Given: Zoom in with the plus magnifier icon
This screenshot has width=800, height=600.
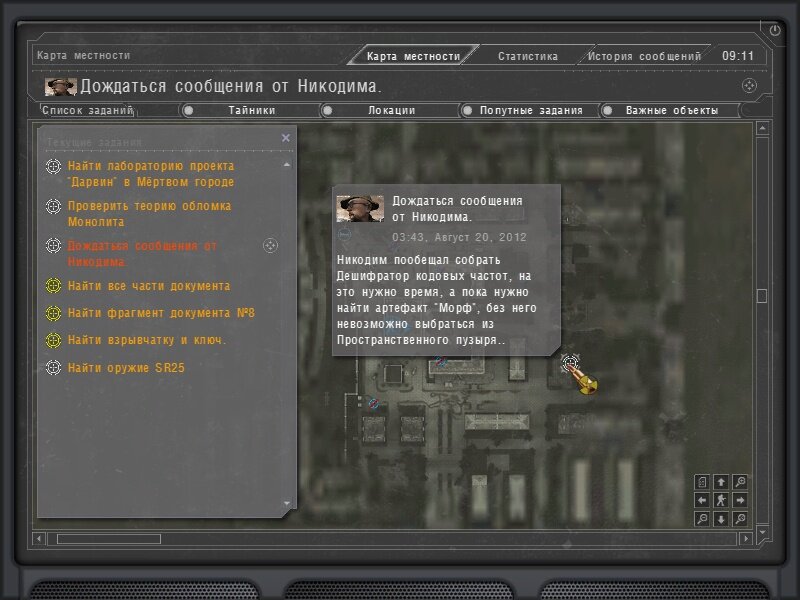Looking at the screenshot, I should click(x=740, y=482).
